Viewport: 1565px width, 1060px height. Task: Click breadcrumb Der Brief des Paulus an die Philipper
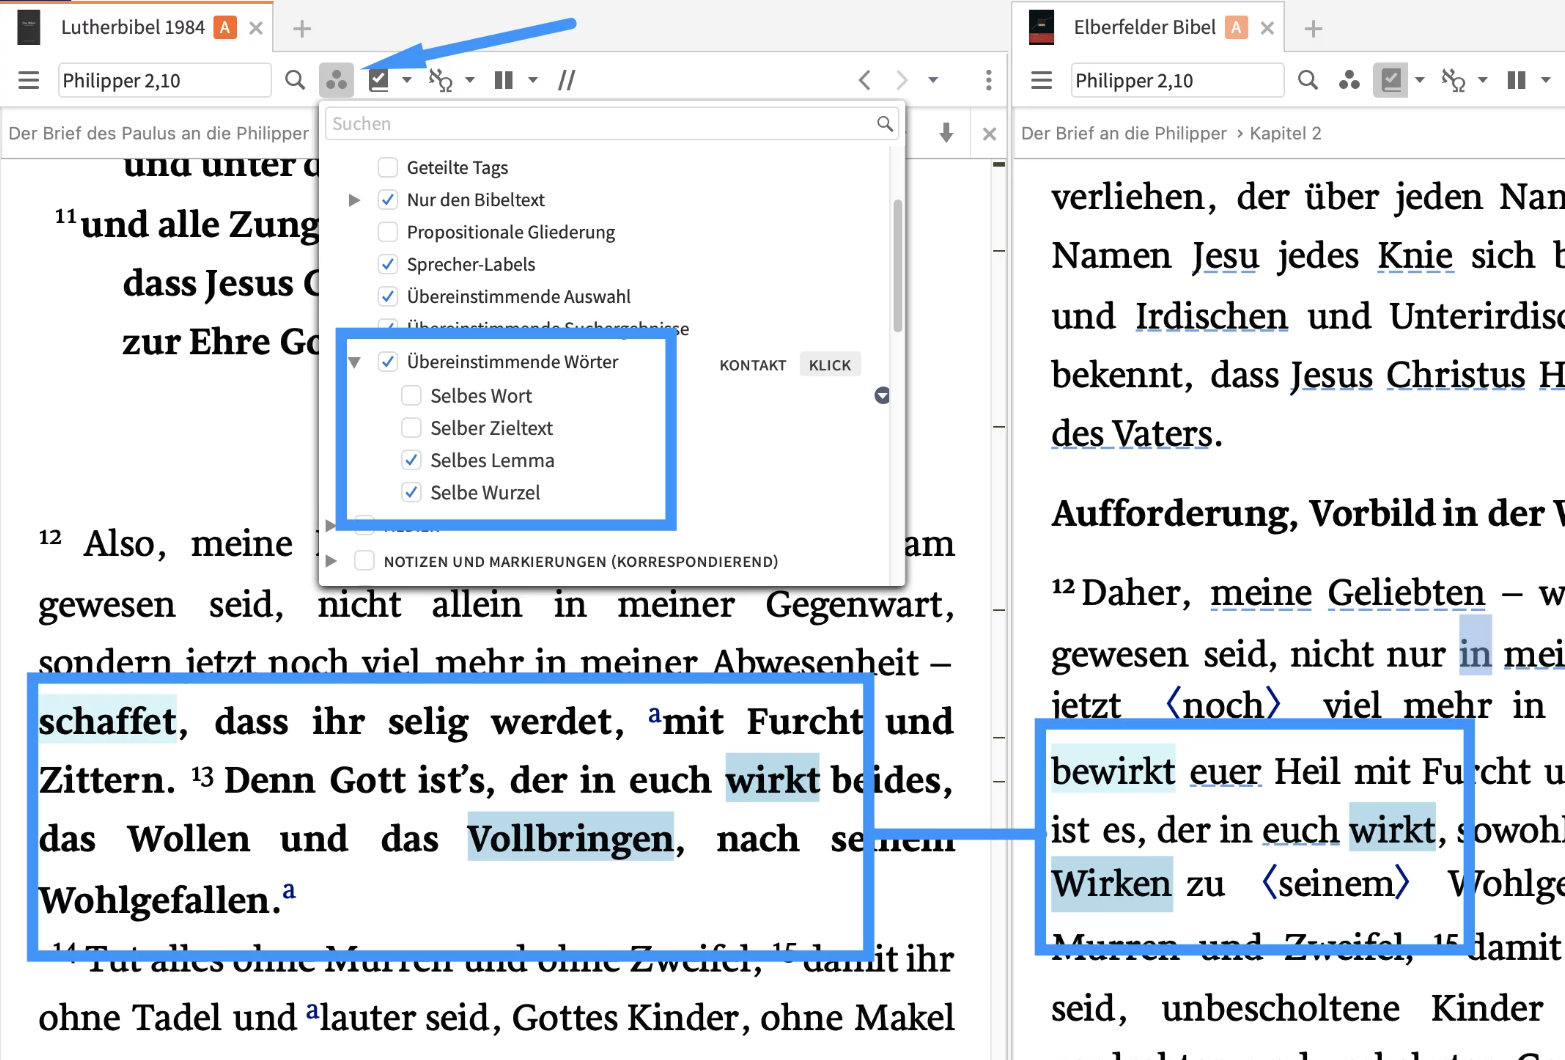coord(159,133)
